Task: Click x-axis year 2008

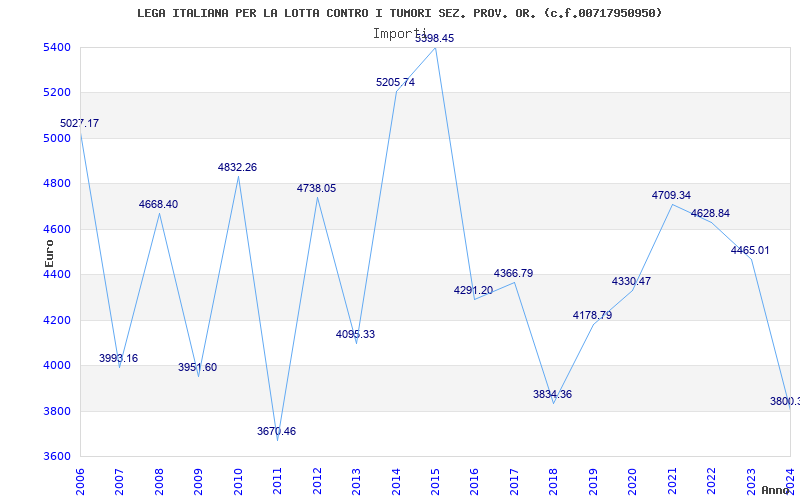Action: coord(159,481)
